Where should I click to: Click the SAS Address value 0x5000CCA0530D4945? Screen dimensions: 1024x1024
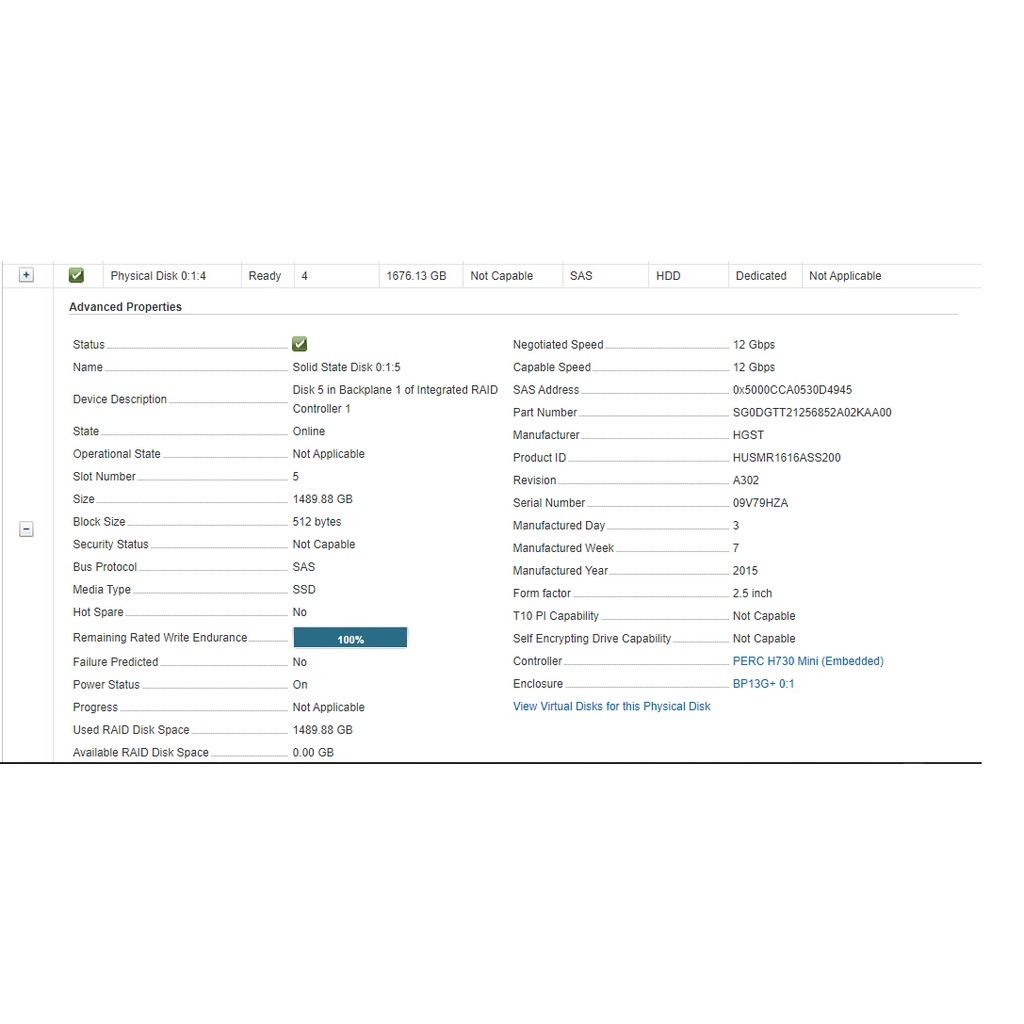pos(792,390)
